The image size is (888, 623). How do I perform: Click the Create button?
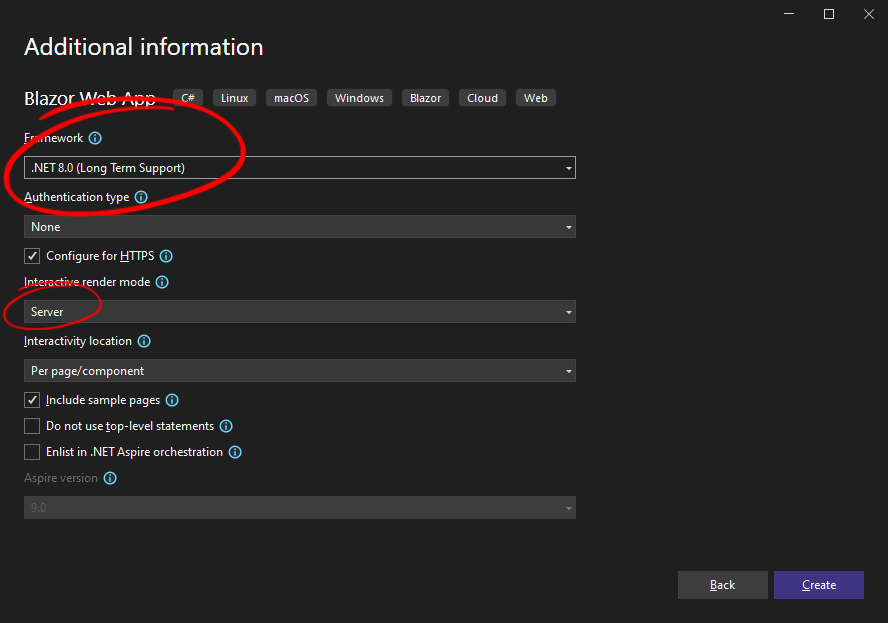(818, 585)
